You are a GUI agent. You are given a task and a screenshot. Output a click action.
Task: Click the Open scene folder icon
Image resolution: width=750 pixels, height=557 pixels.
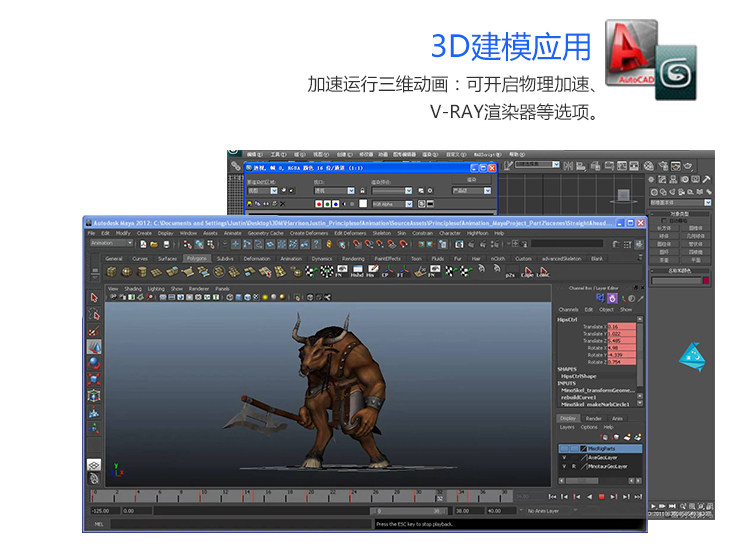(x=154, y=244)
